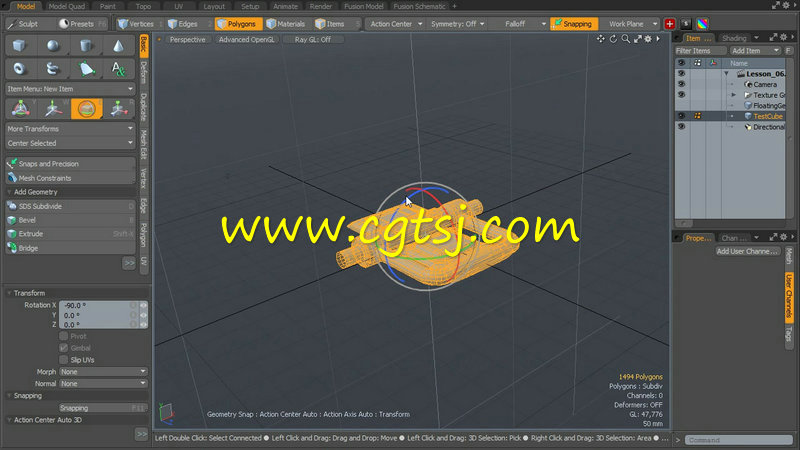Open Fusion Schematic layout tab
Viewport: 800px width, 450px height.
point(419,6)
